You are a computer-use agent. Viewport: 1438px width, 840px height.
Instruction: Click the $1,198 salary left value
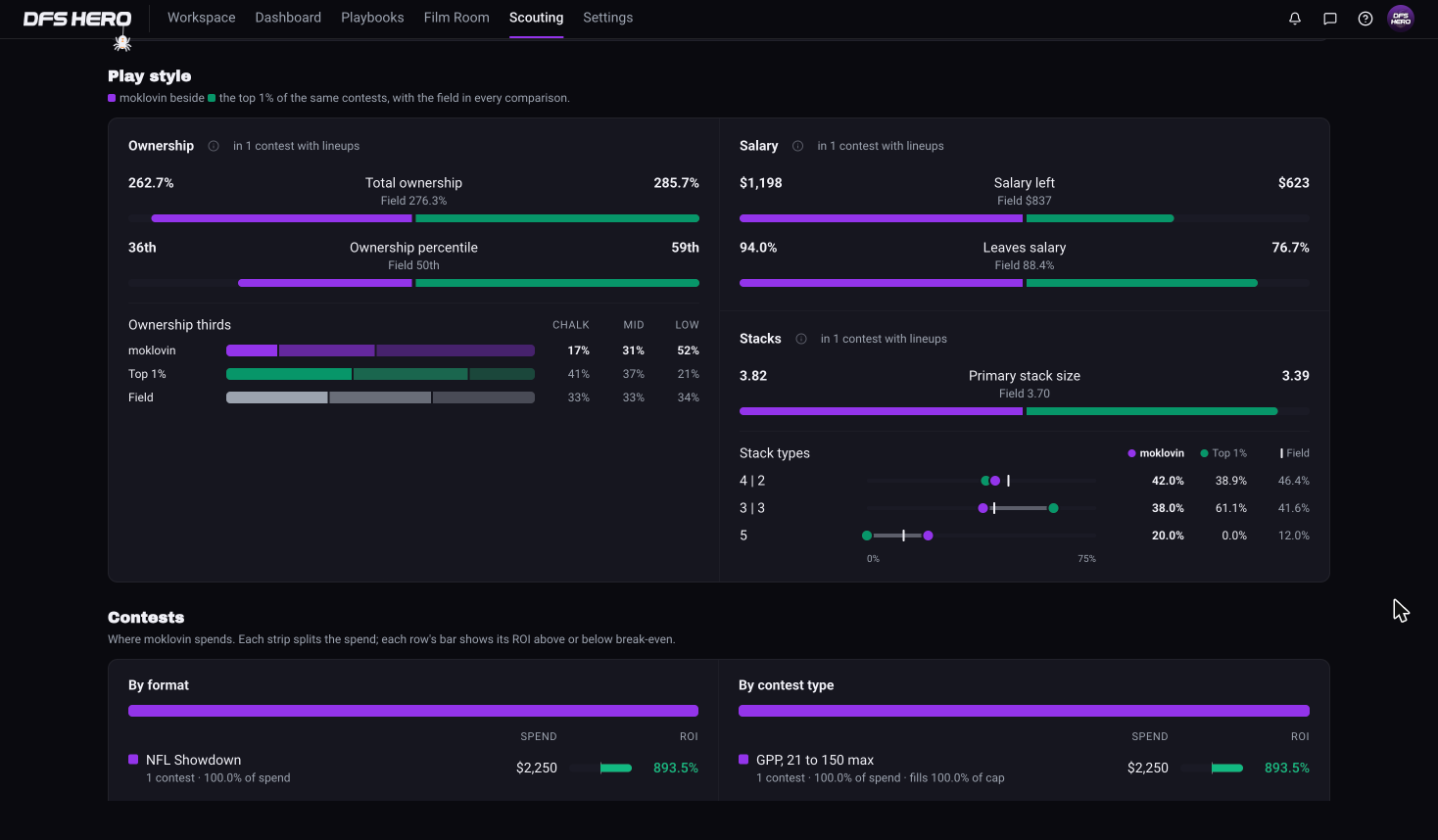(761, 183)
